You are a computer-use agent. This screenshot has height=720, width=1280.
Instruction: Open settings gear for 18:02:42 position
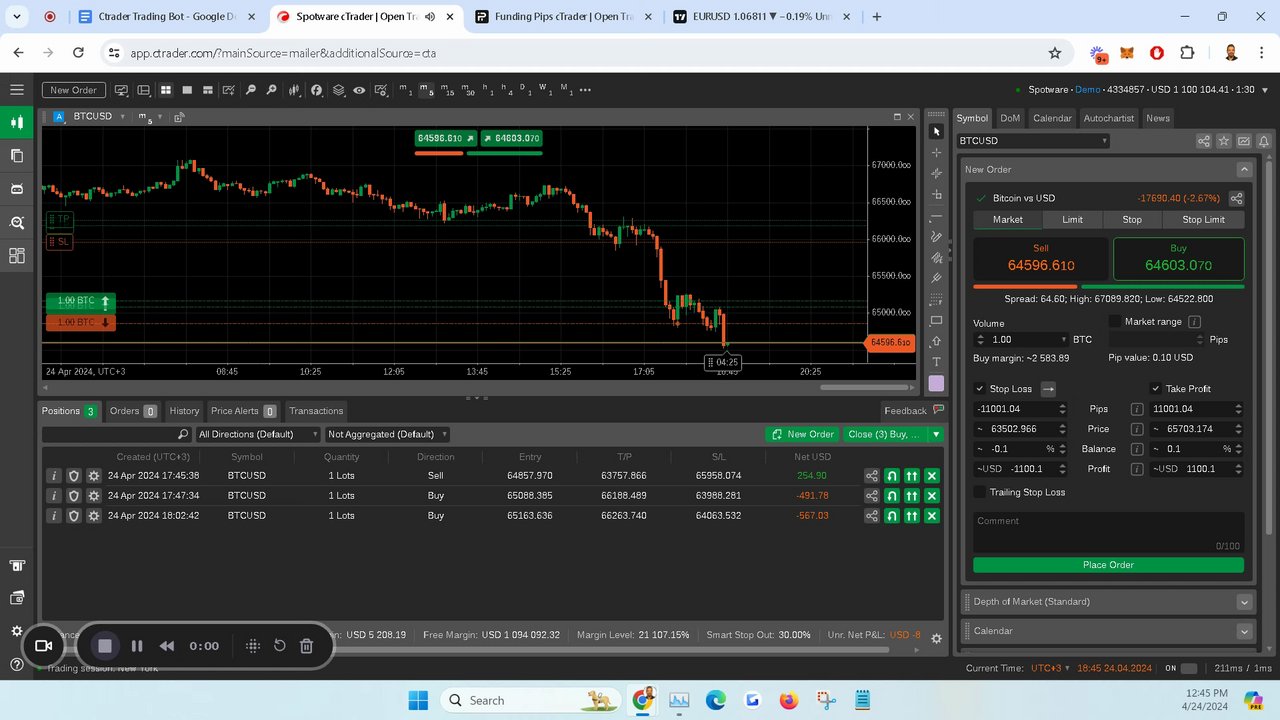pos(94,516)
